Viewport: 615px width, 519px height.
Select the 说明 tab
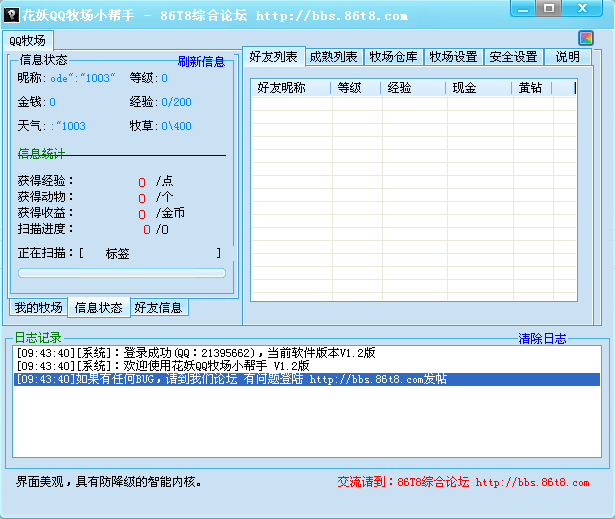click(x=567, y=57)
